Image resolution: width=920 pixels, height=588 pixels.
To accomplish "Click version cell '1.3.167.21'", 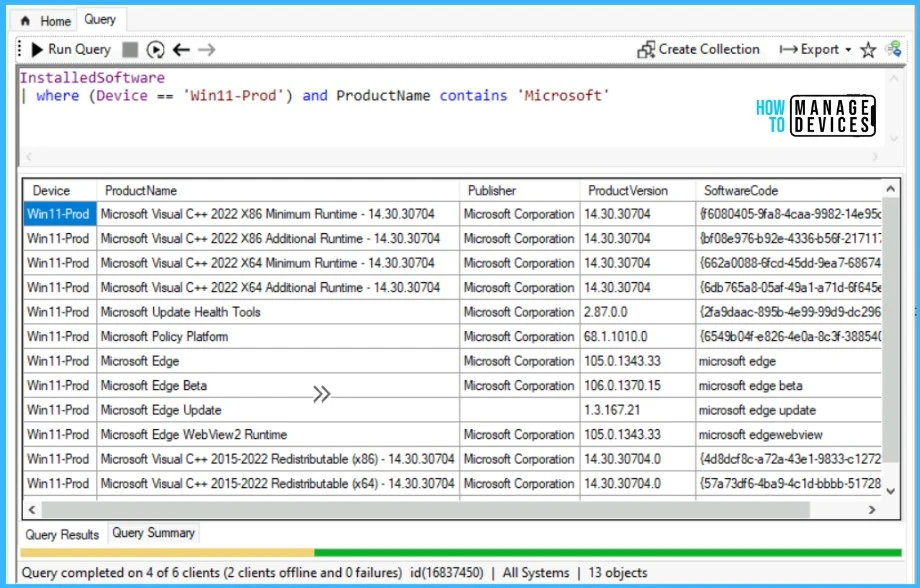I will [638, 410].
